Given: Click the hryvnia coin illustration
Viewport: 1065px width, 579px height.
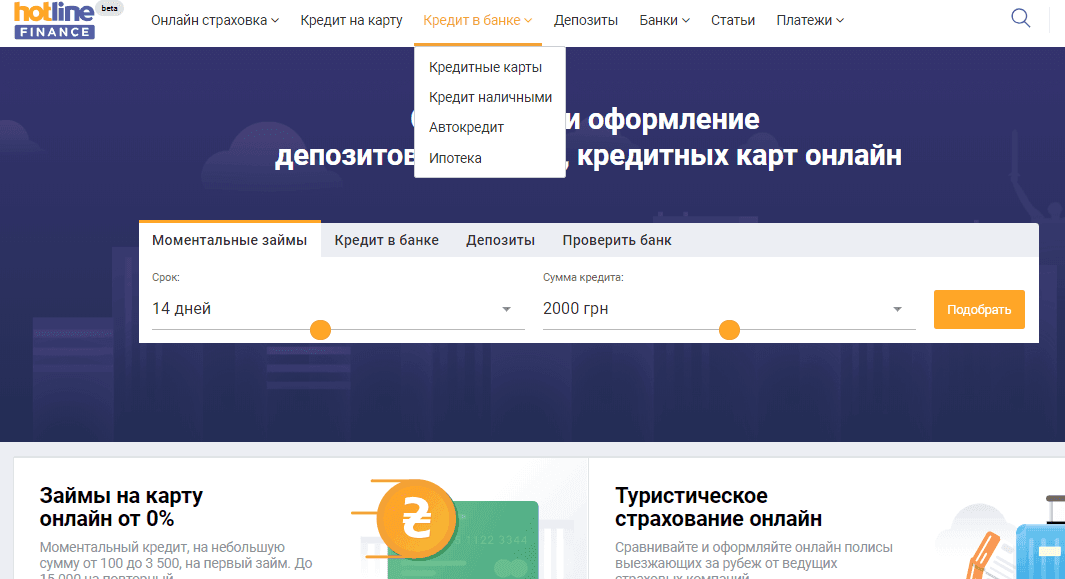Looking at the screenshot, I should click(416, 519).
